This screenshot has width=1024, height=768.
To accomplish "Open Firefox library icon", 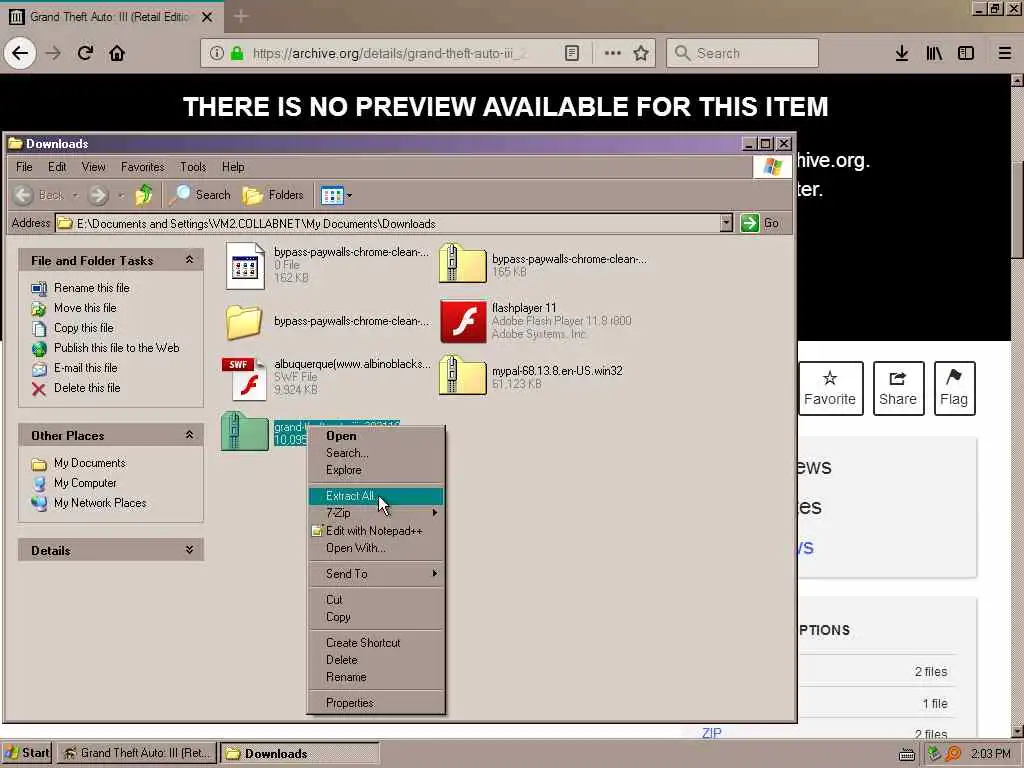I will pos(934,53).
